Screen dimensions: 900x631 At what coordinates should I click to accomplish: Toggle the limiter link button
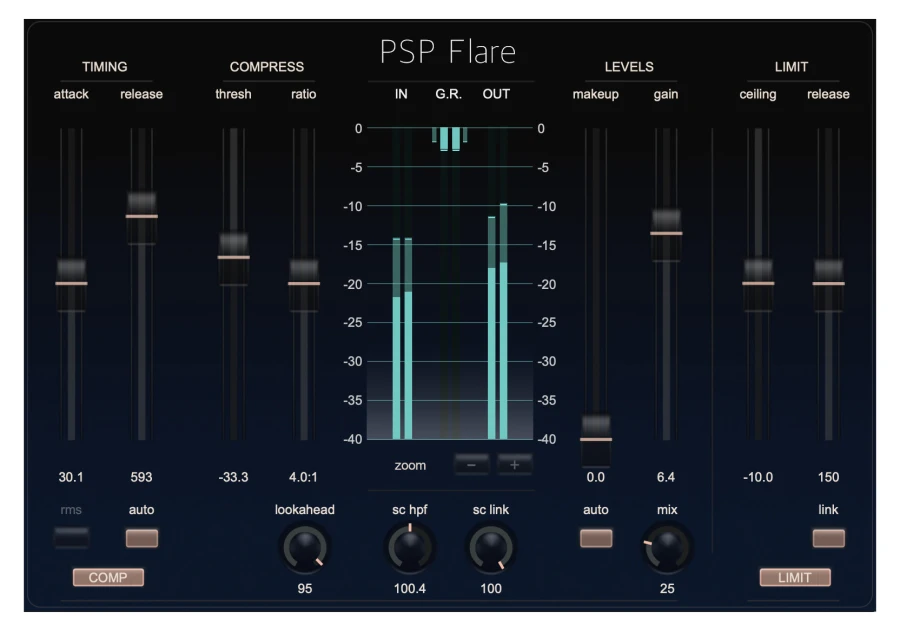pos(828,538)
